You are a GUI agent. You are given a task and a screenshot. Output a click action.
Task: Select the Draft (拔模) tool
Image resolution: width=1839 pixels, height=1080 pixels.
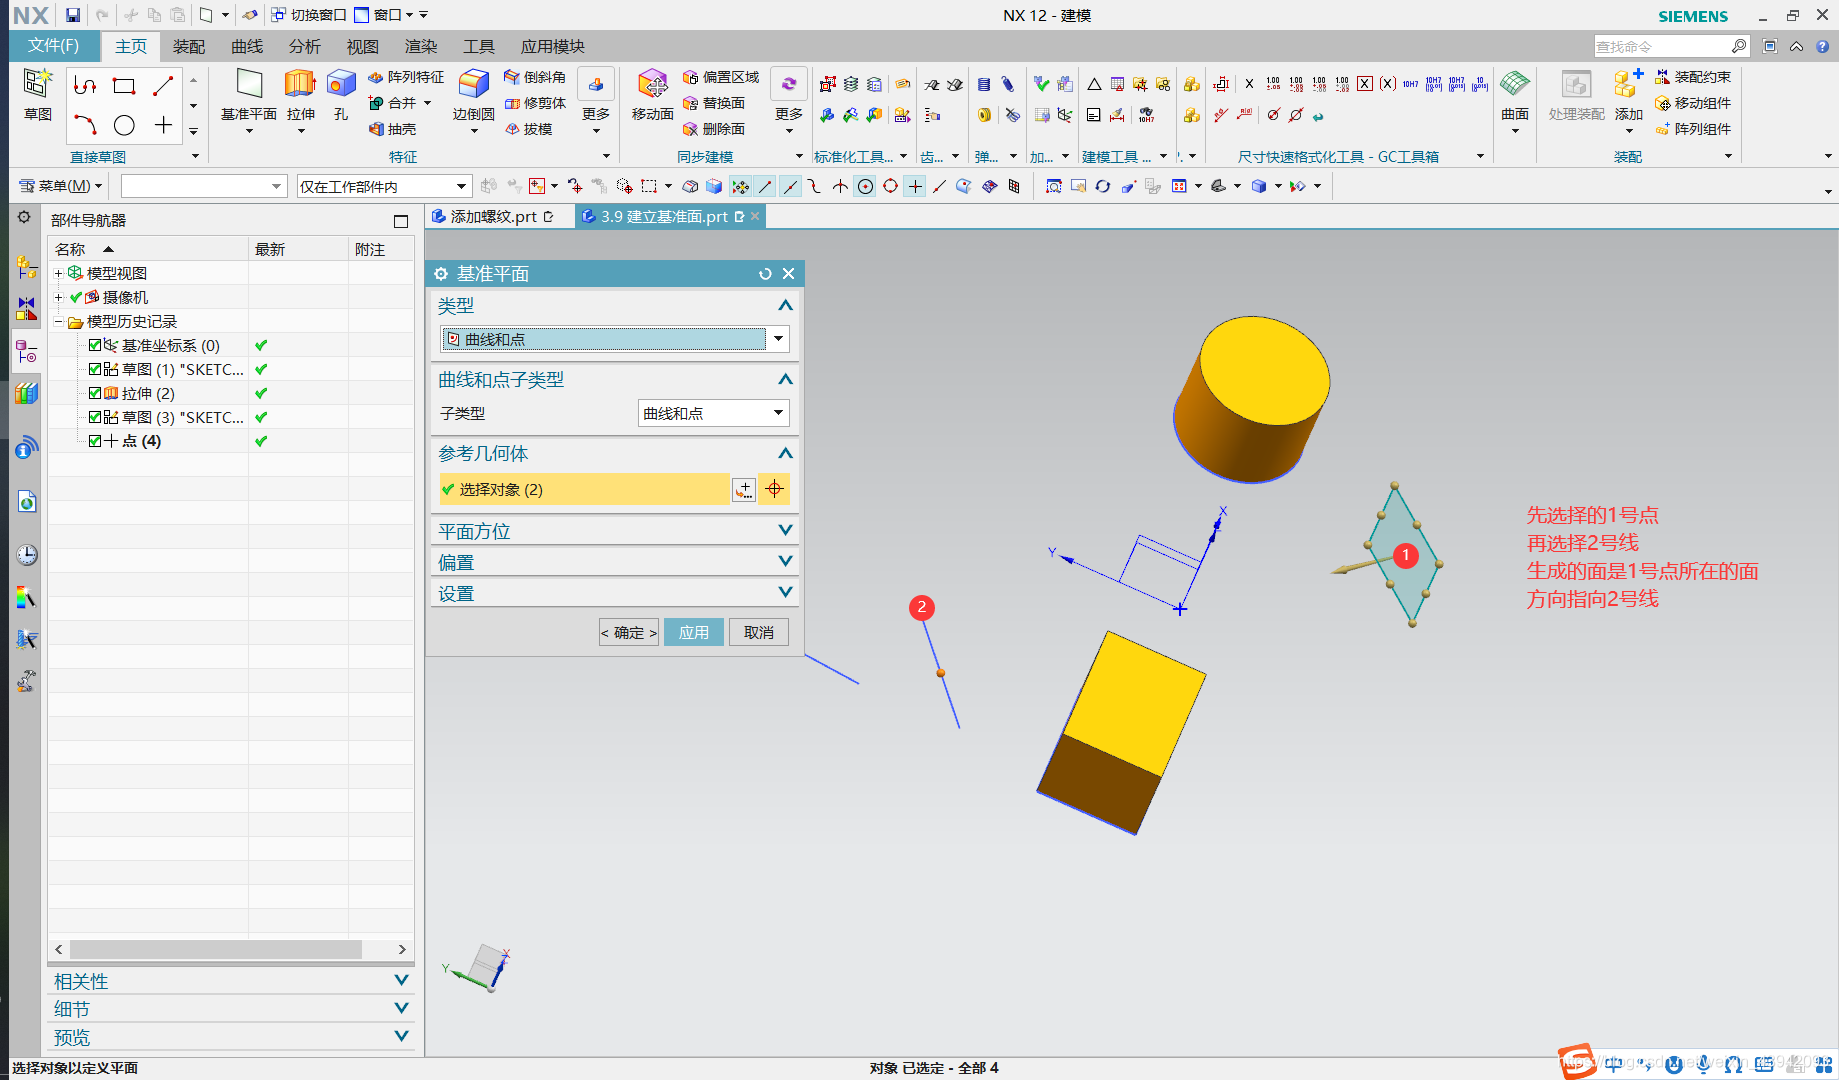pos(528,129)
